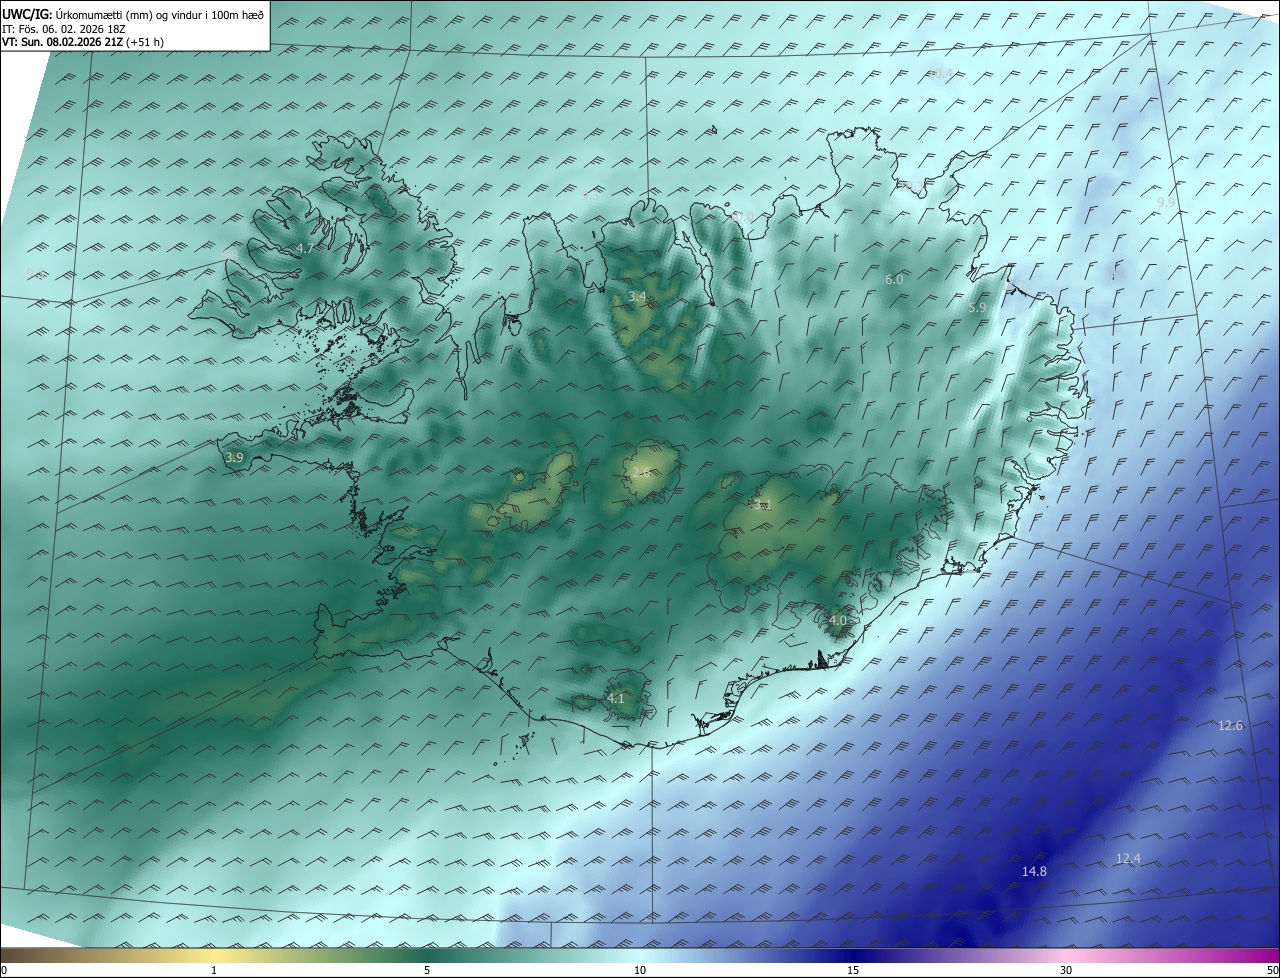
Task: Click the '30' tick on the color scale
Action: (1066, 970)
